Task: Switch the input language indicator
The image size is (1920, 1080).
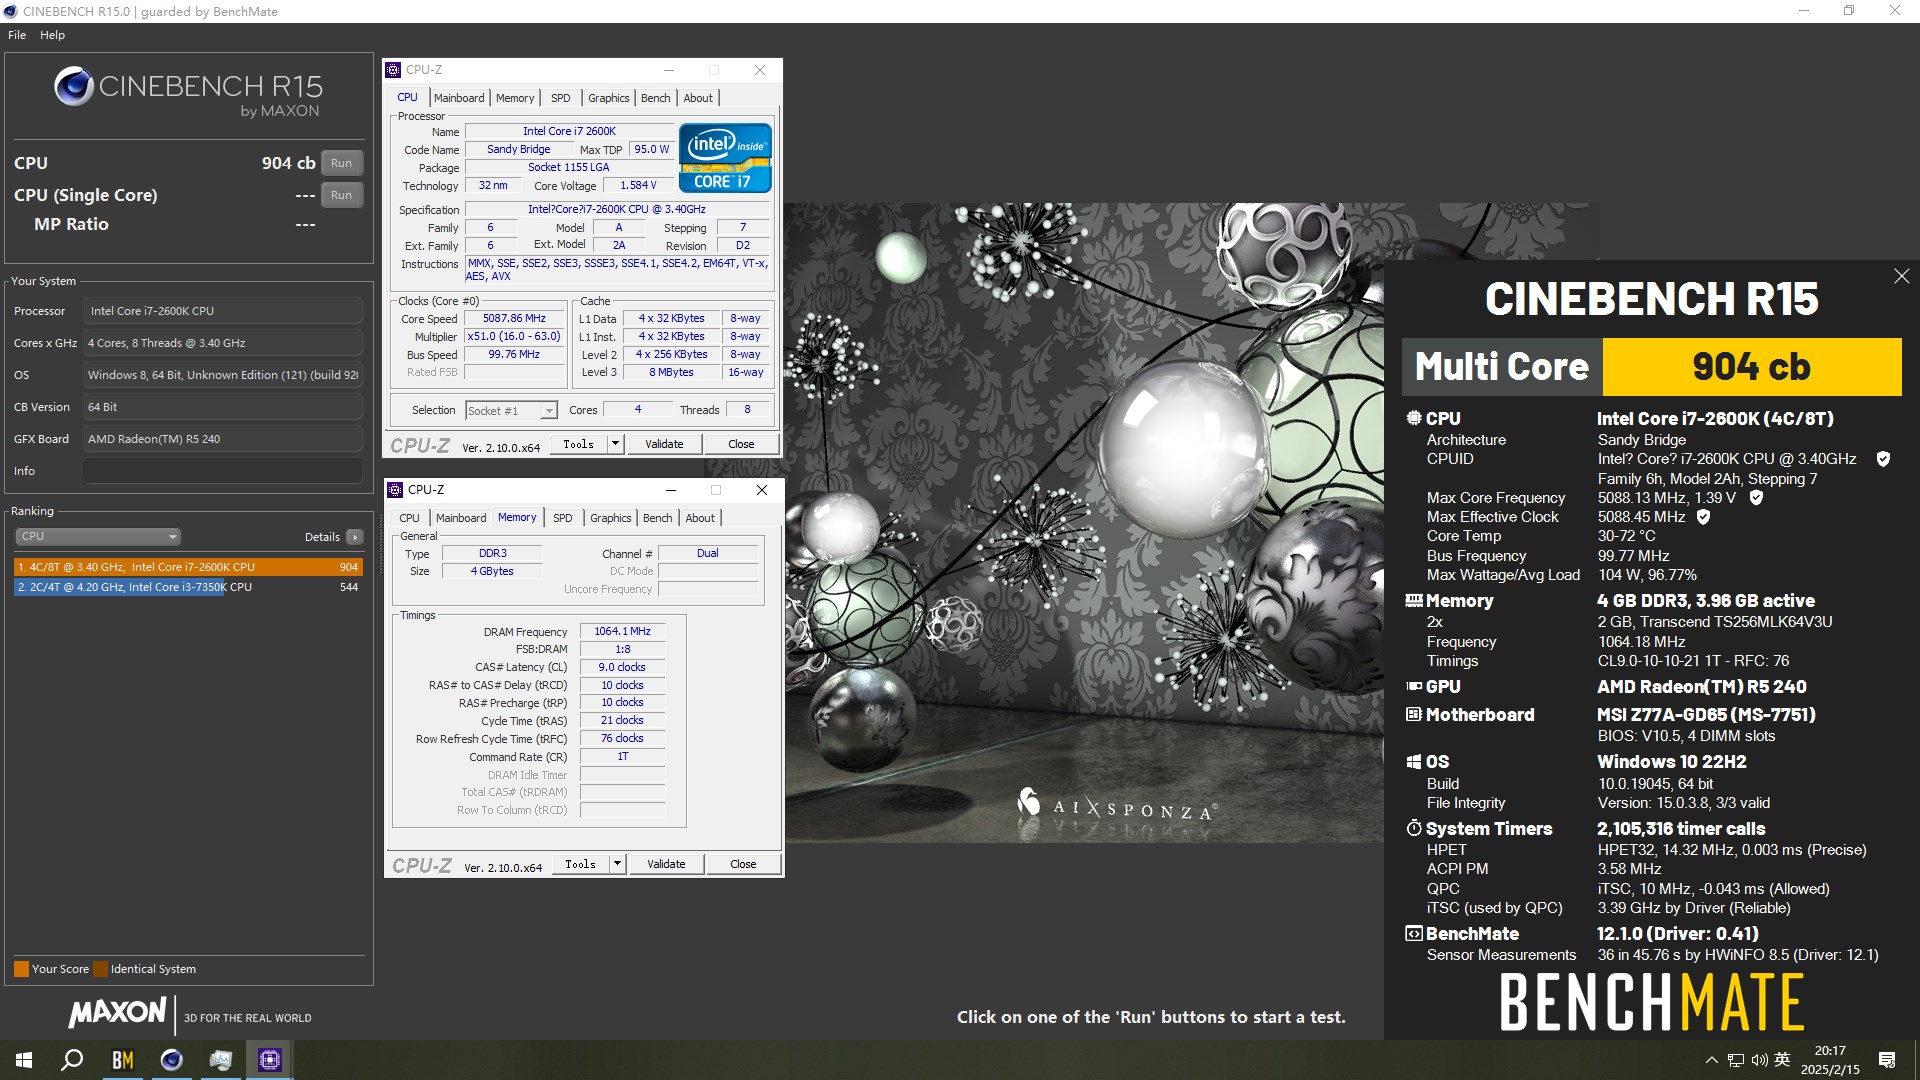Action: 1782,1060
